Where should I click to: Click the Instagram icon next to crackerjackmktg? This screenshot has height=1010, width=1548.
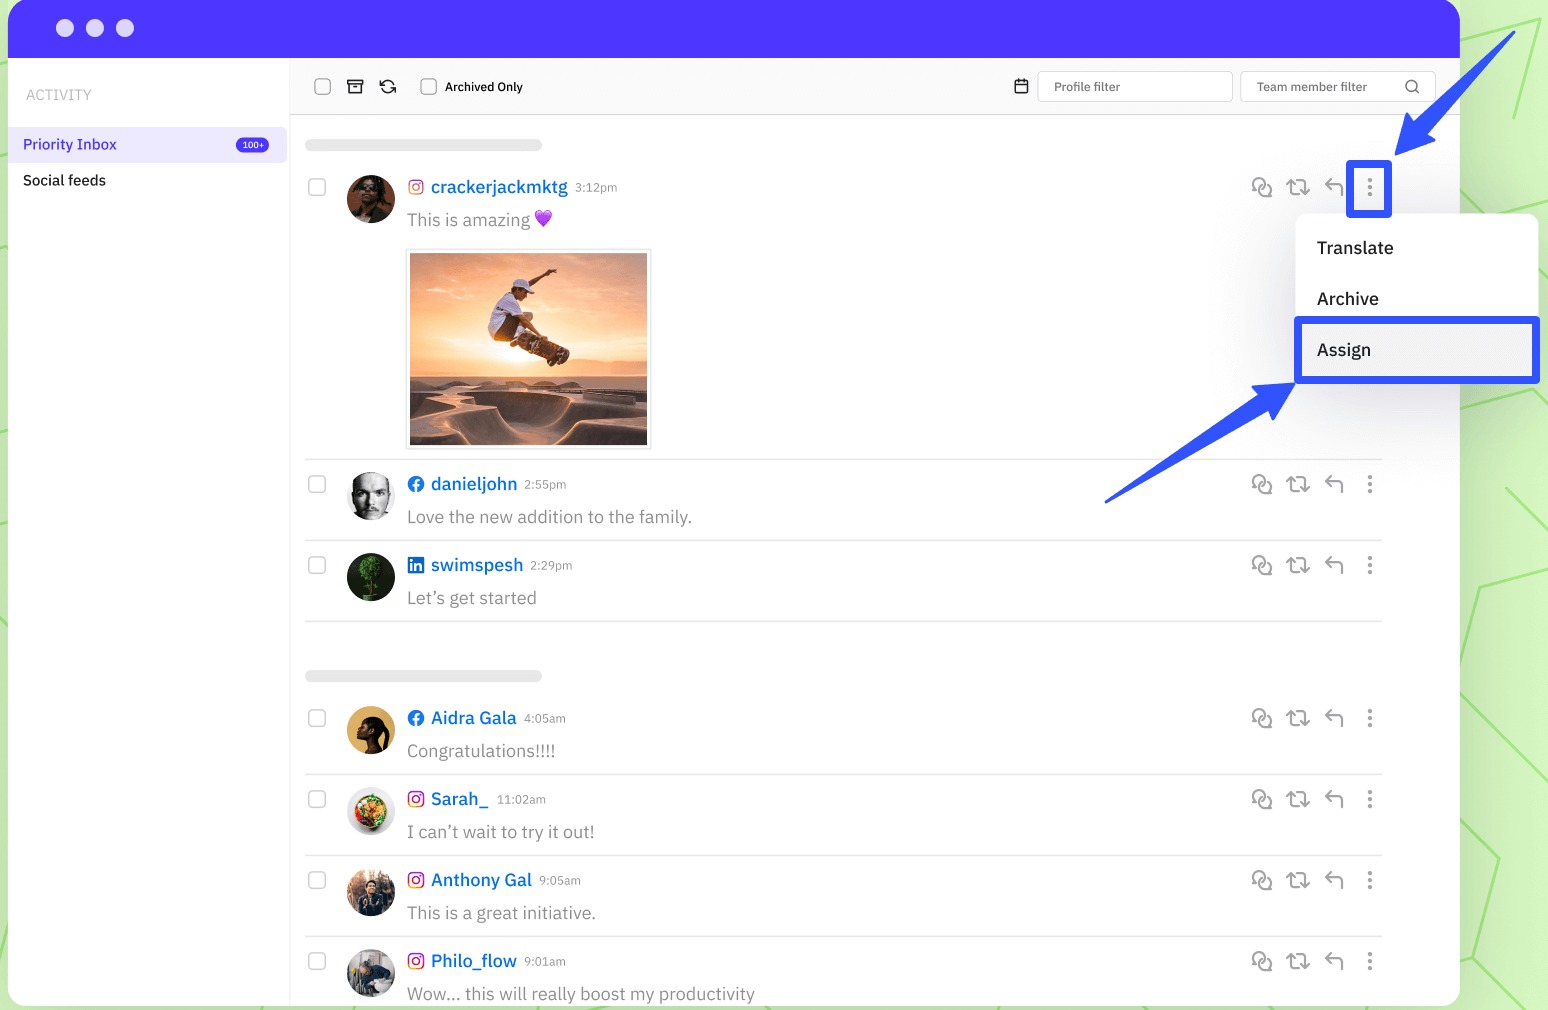pyautogui.click(x=416, y=187)
